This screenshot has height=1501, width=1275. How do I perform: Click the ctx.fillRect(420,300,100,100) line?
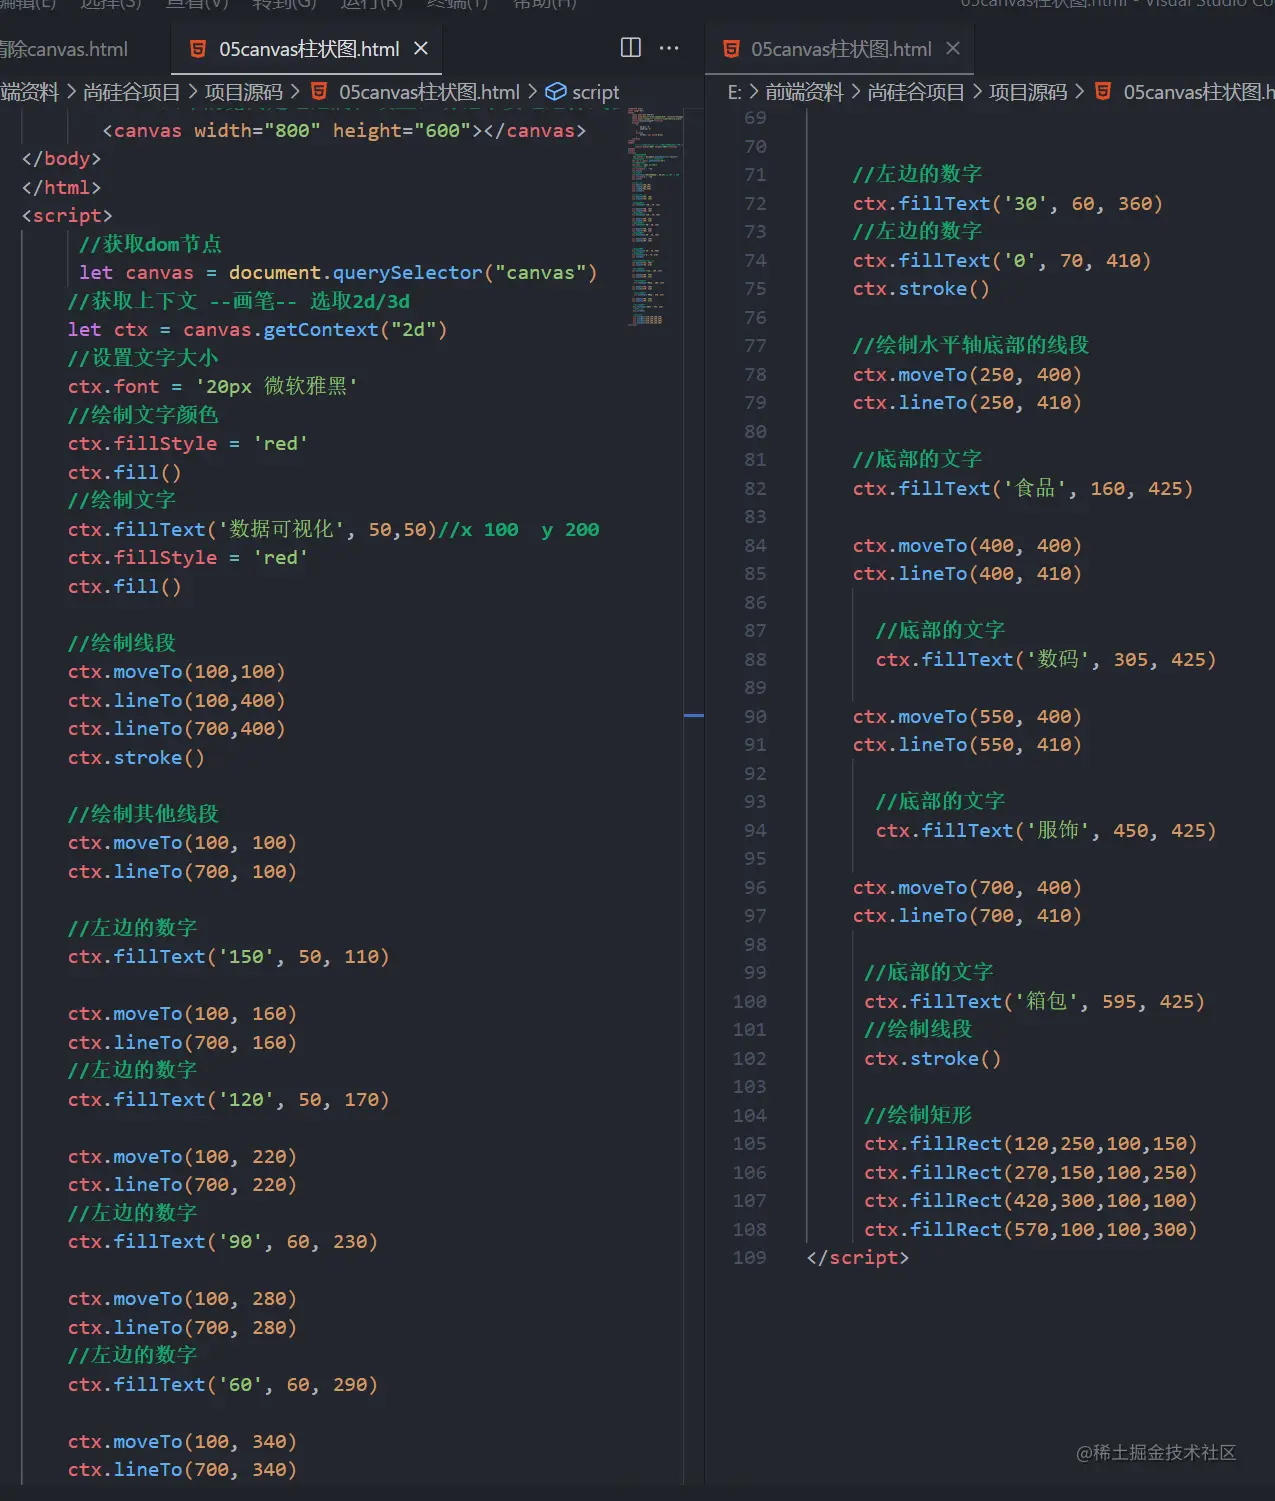(1031, 1200)
